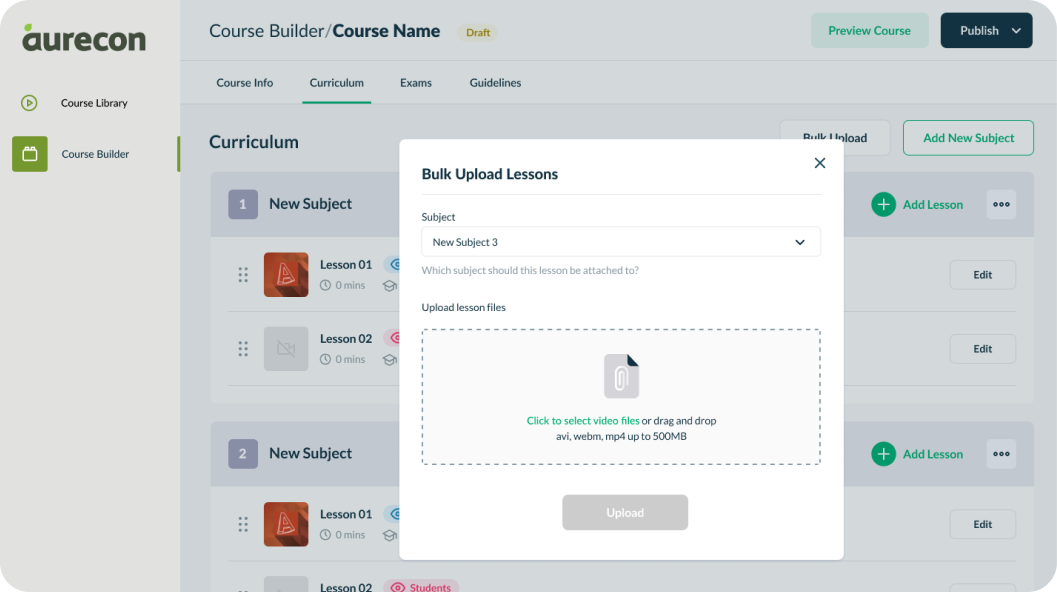
Task: Grab the drag handle of Lesson 01 in subject 1
Action: [x=243, y=274]
